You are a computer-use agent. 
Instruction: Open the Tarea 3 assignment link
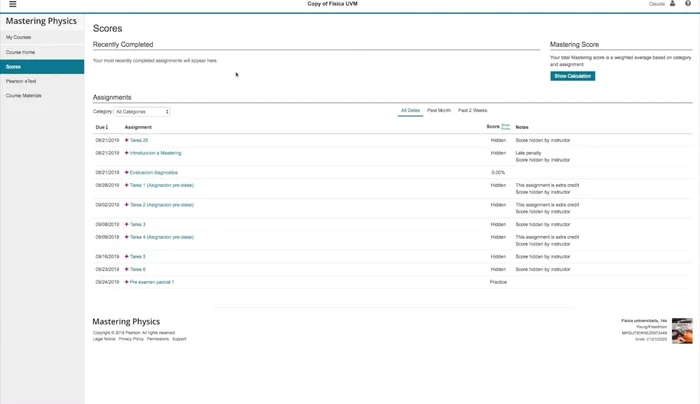click(138, 225)
